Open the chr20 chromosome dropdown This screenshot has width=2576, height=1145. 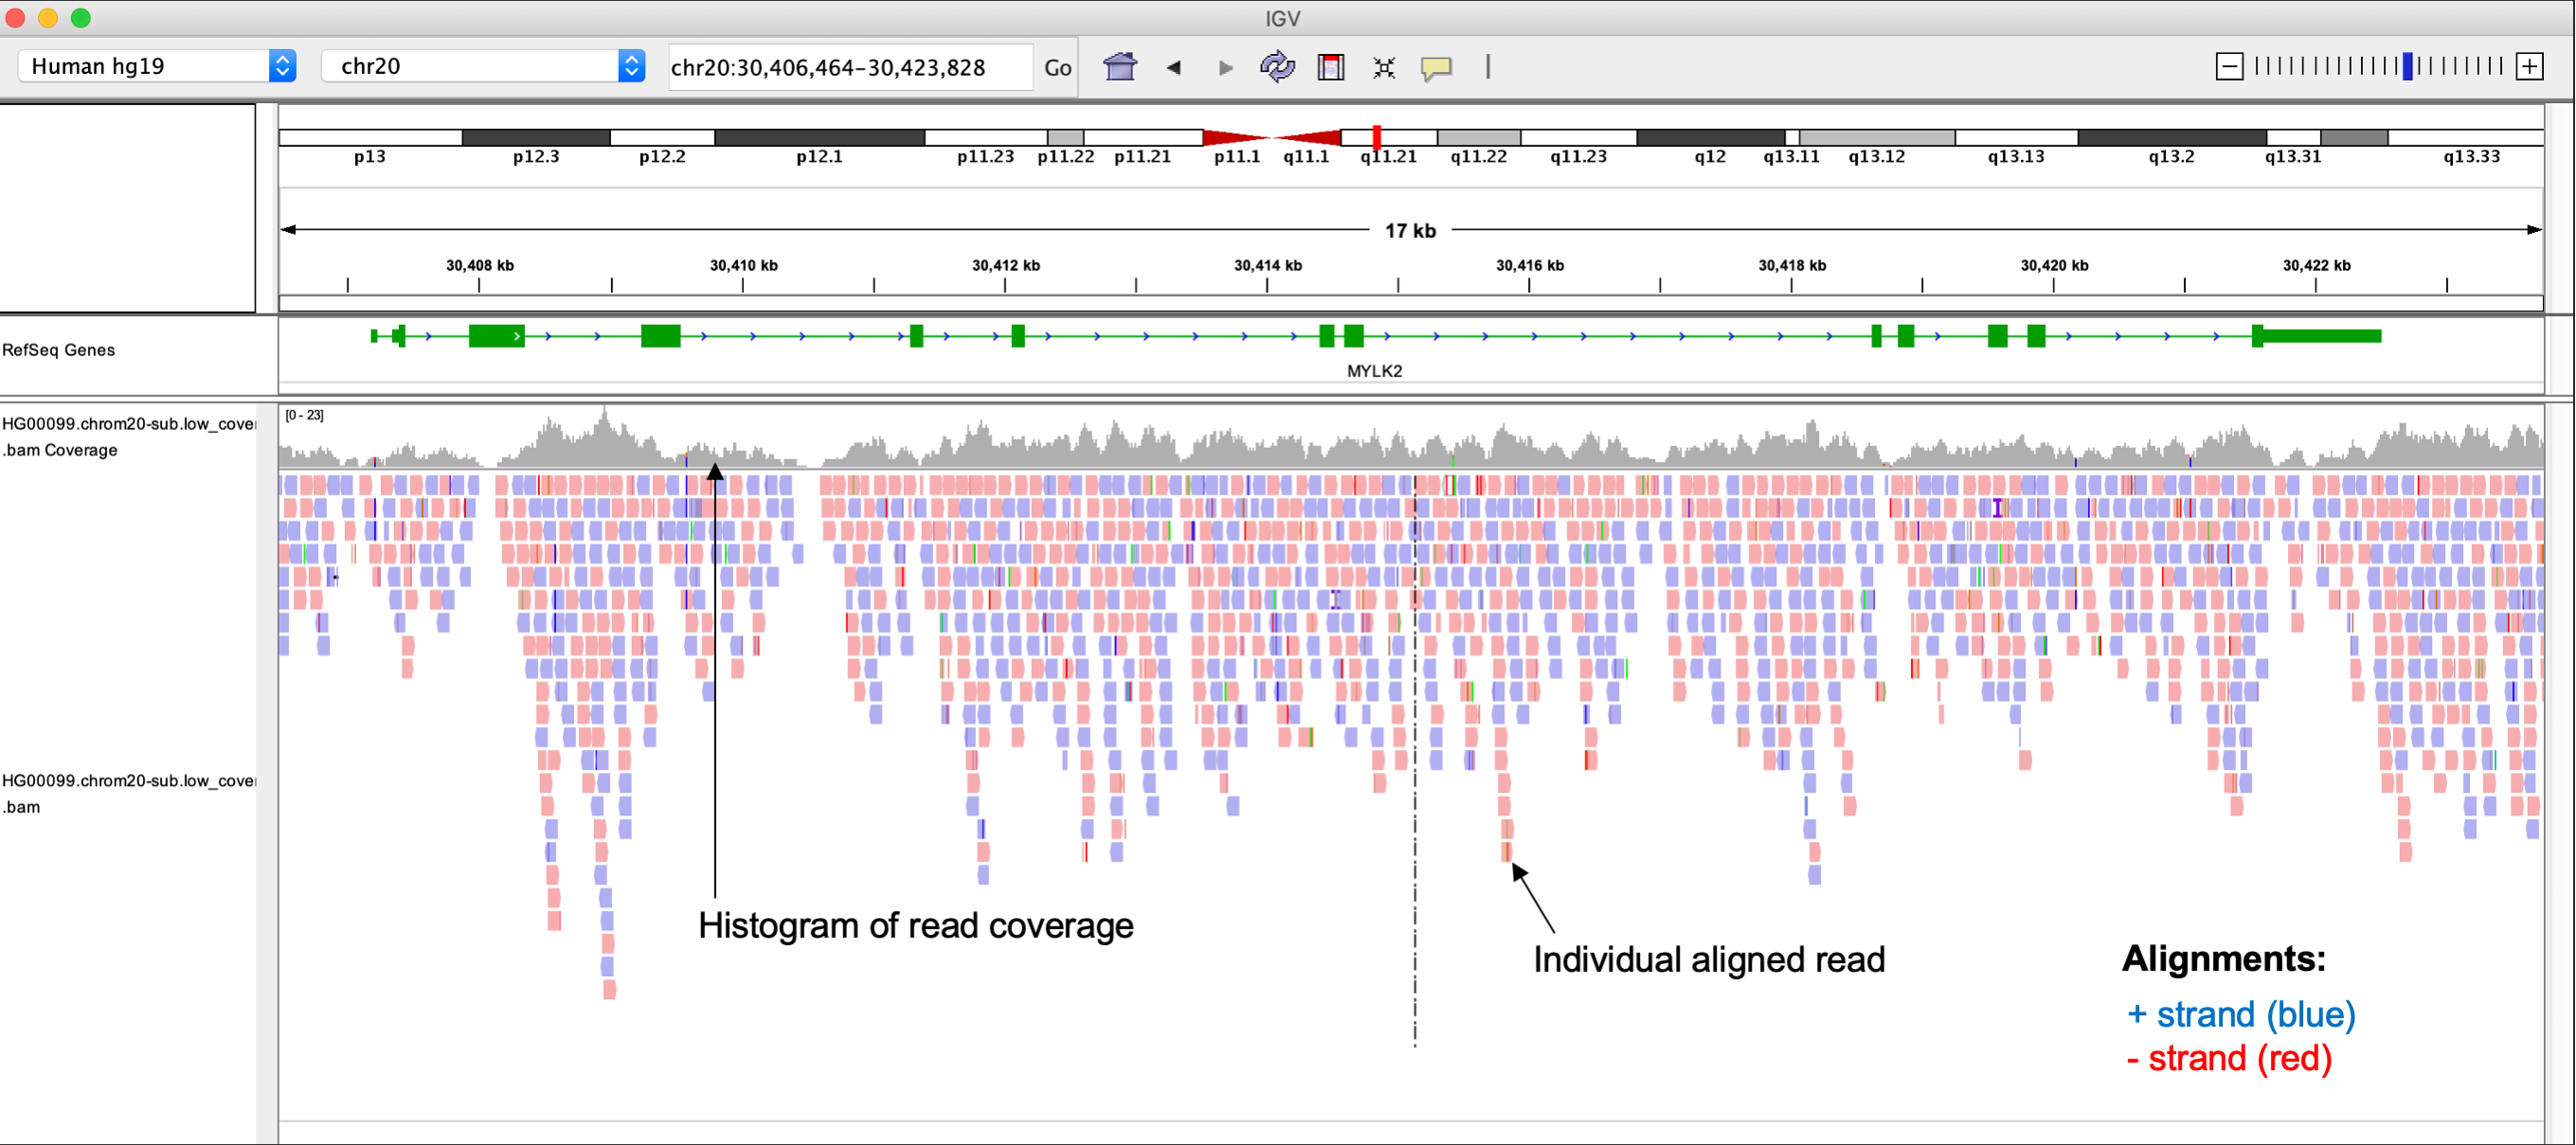tap(482, 66)
